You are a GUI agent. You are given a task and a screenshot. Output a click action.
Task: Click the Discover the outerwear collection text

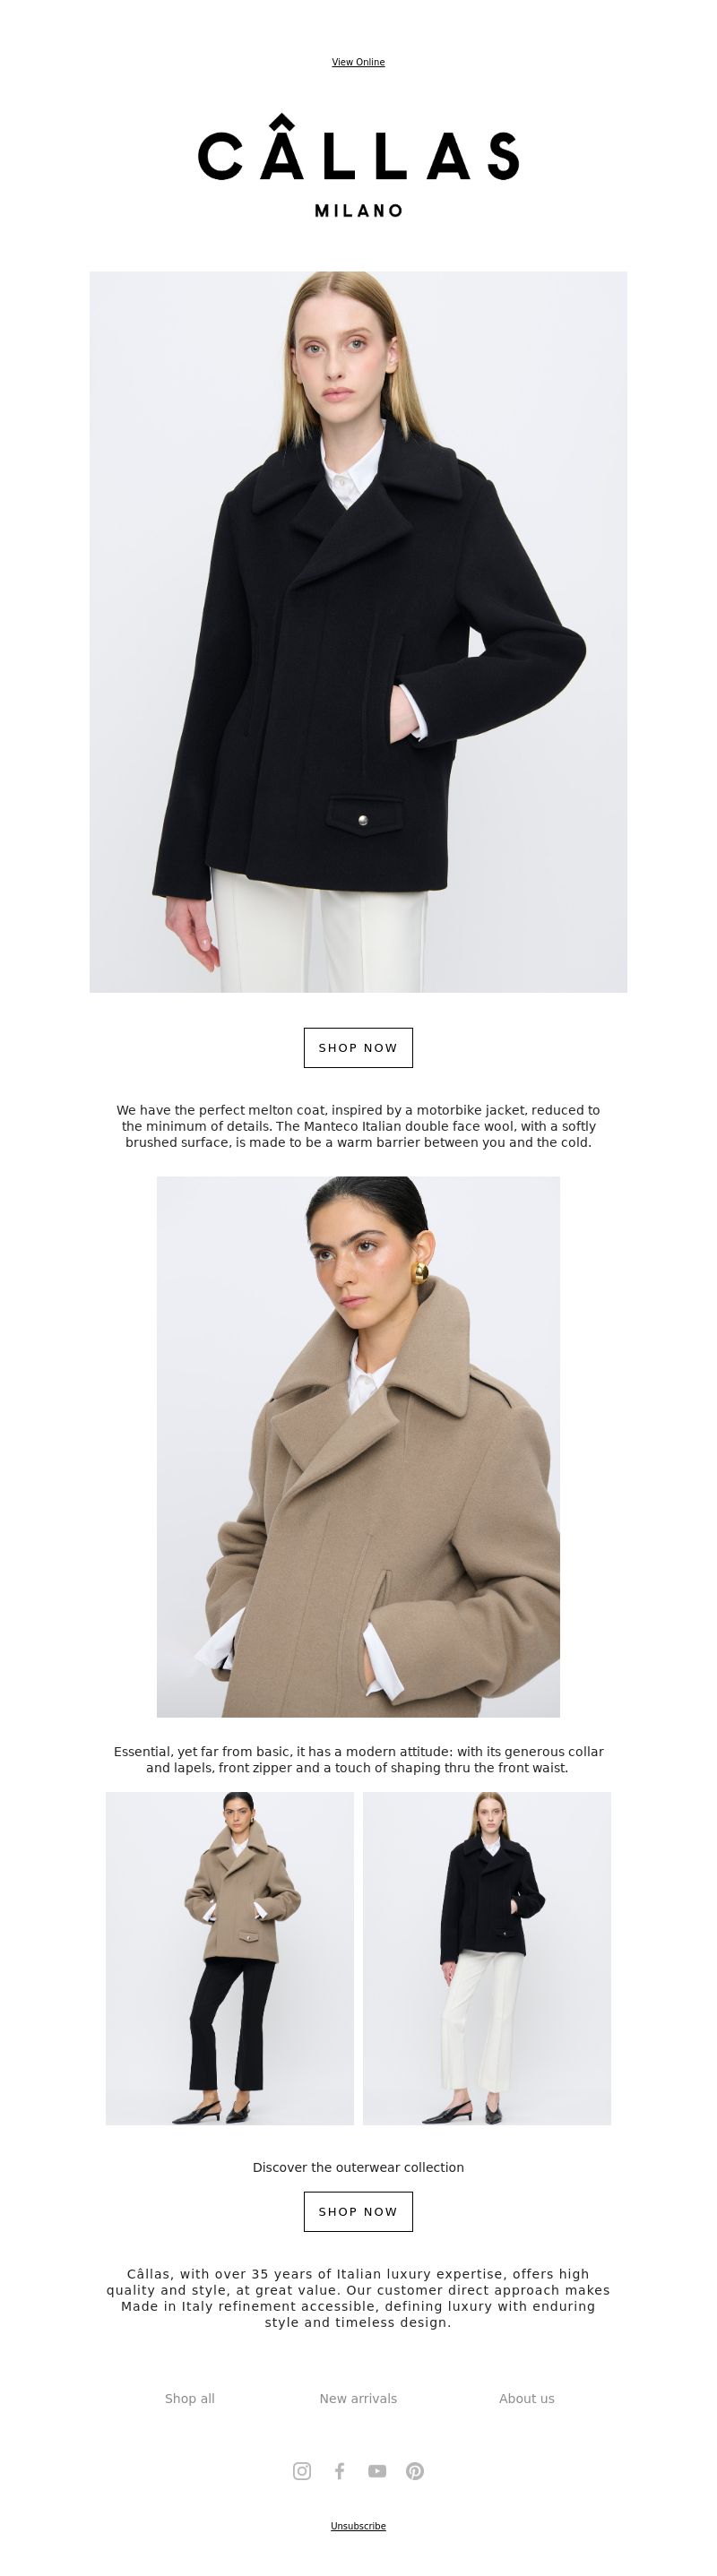358,2167
